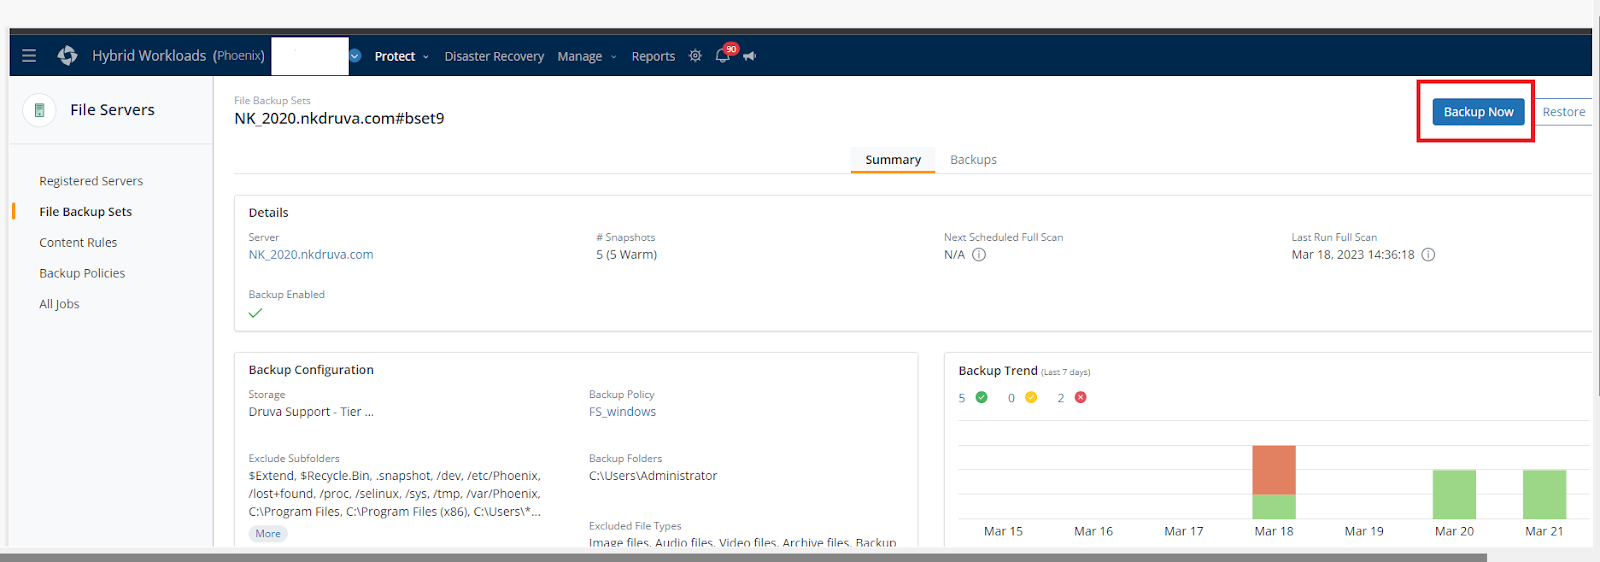Open Backup Policies in sidebar

pyautogui.click(x=82, y=273)
